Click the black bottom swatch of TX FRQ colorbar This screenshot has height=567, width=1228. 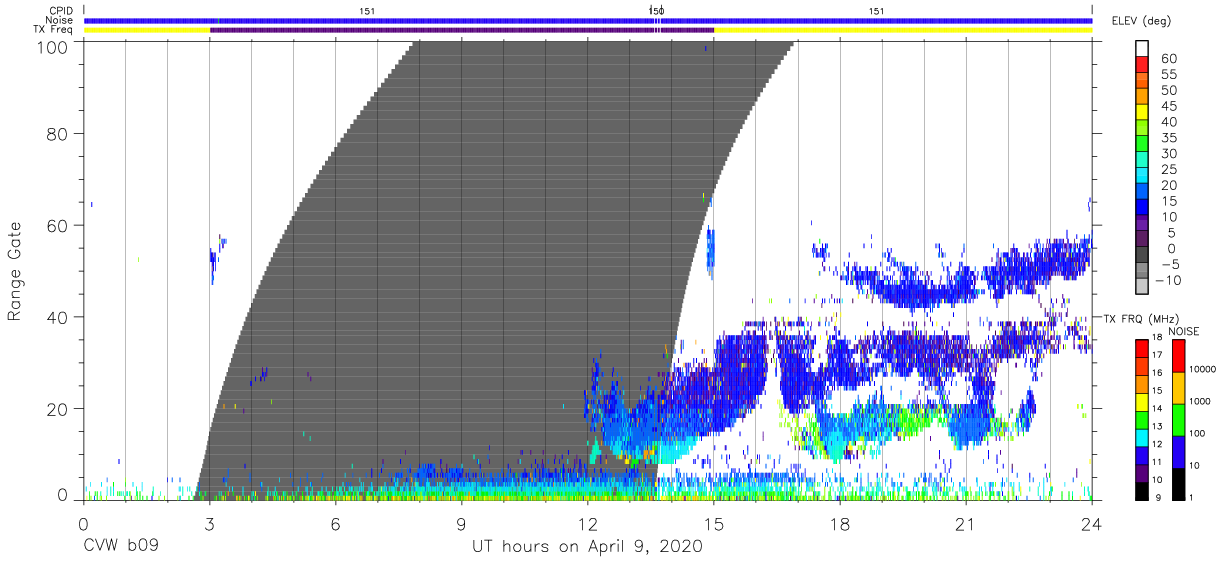point(1142,492)
